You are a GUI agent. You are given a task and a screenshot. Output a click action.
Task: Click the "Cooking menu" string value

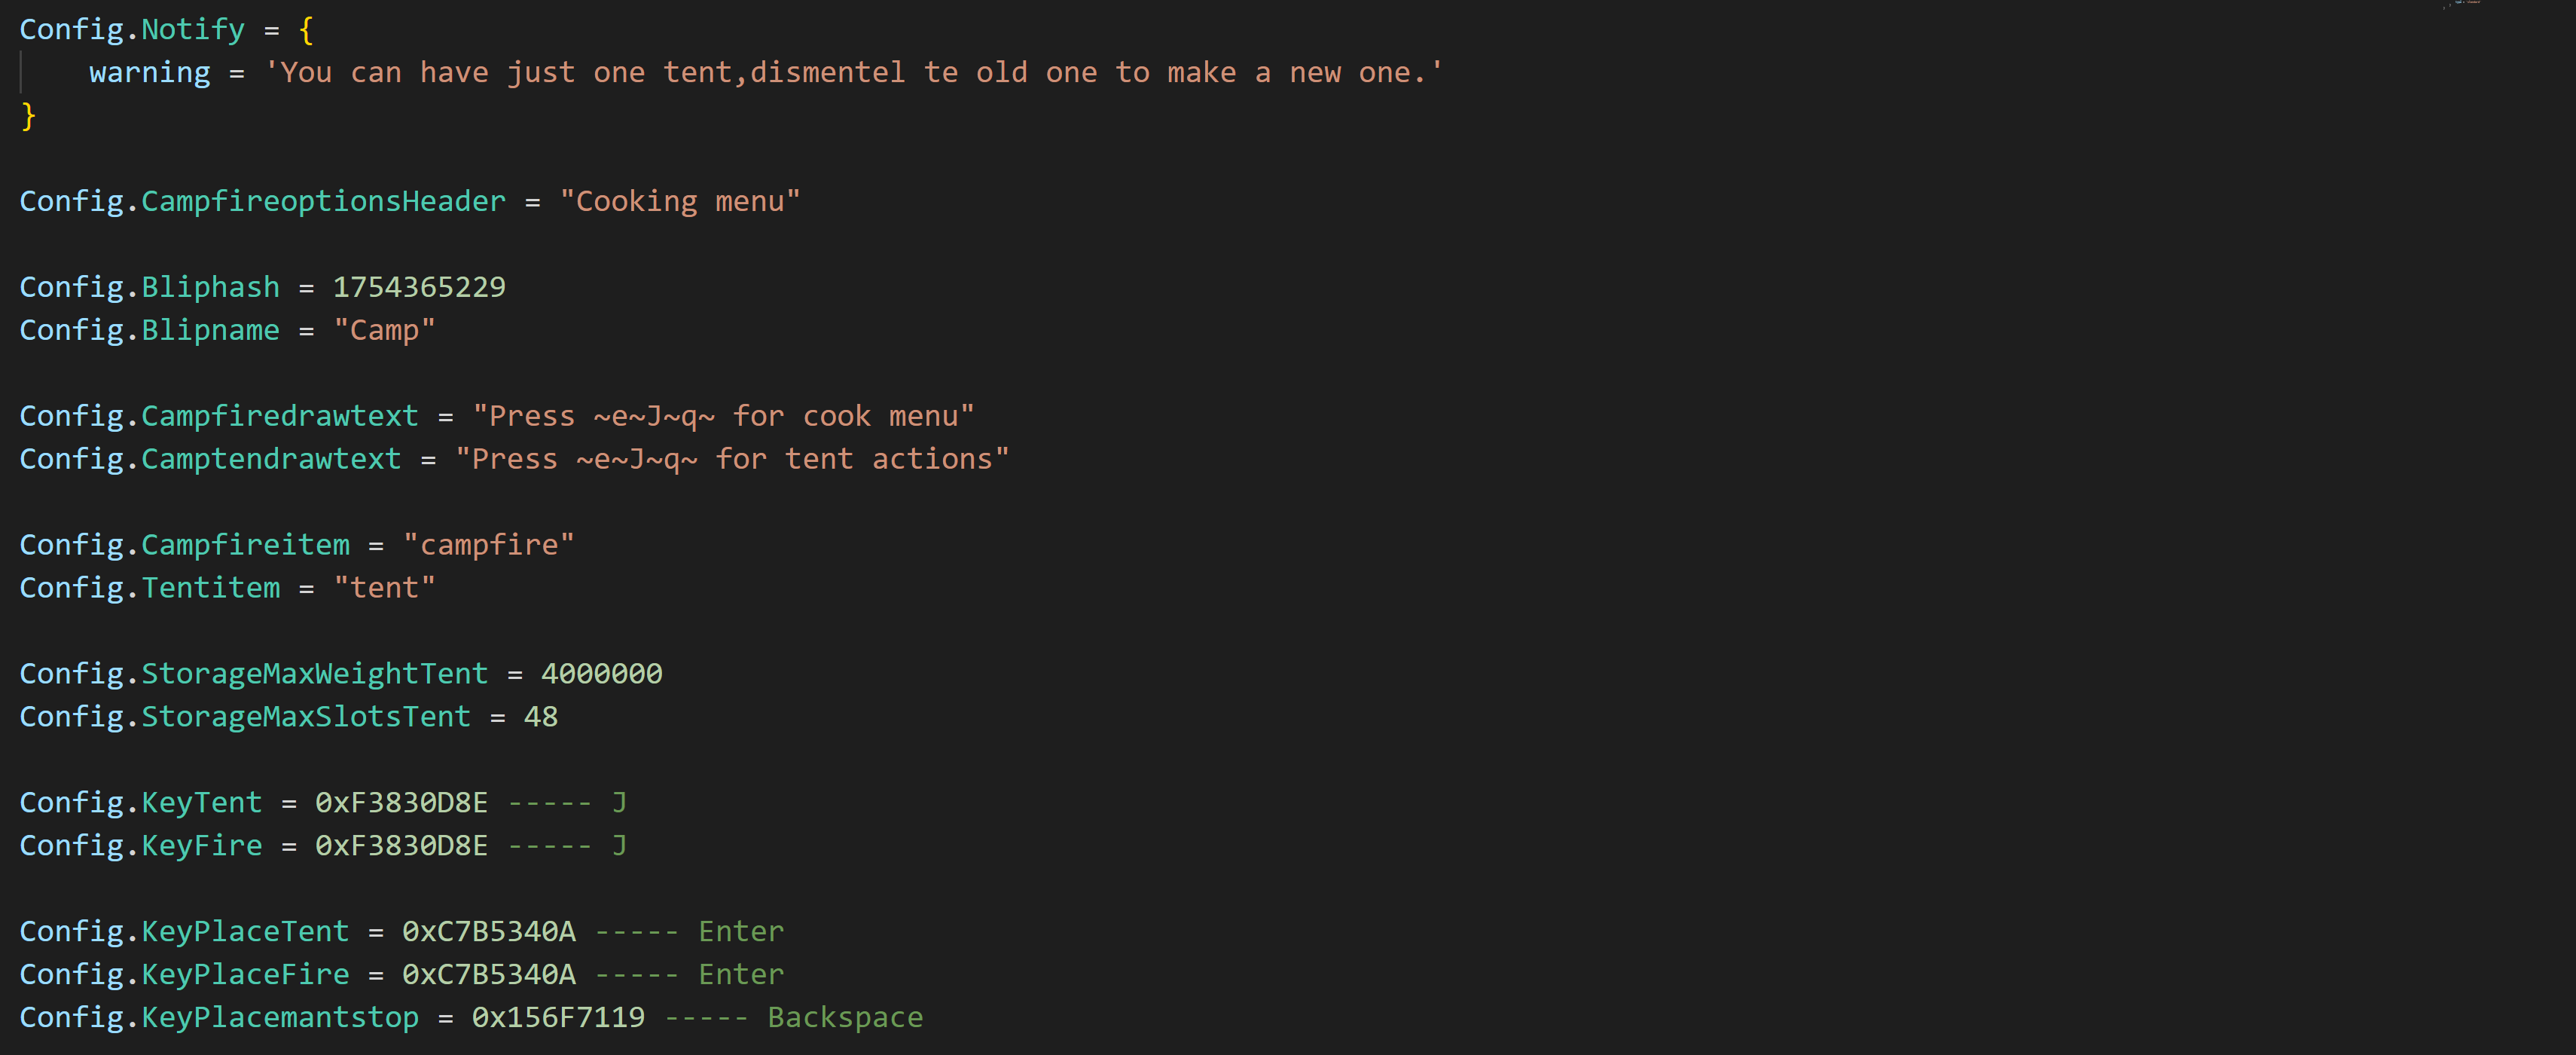point(680,202)
